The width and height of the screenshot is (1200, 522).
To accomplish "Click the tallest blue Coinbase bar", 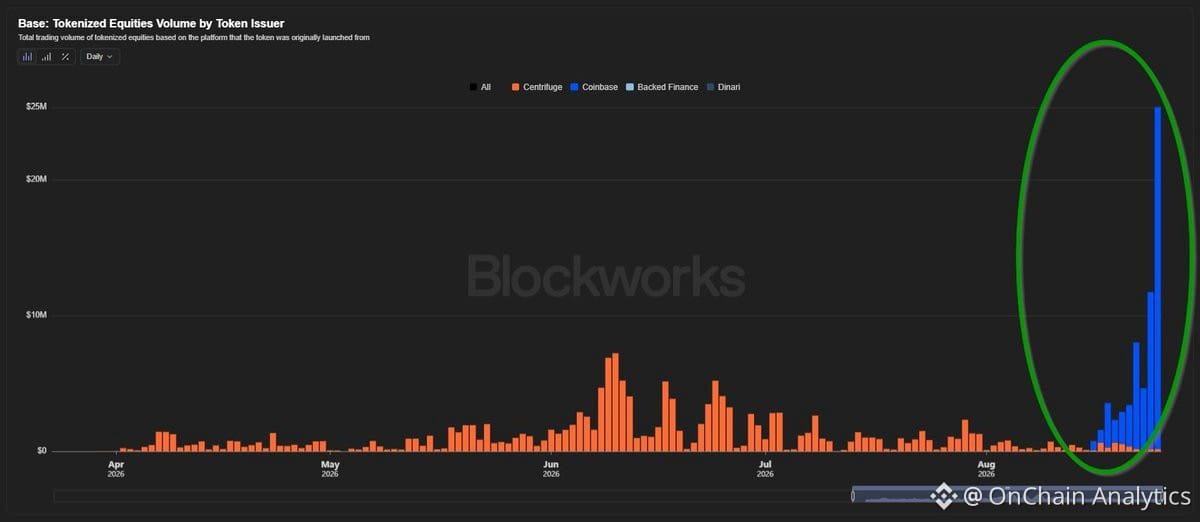I will [x=1158, y=277].
